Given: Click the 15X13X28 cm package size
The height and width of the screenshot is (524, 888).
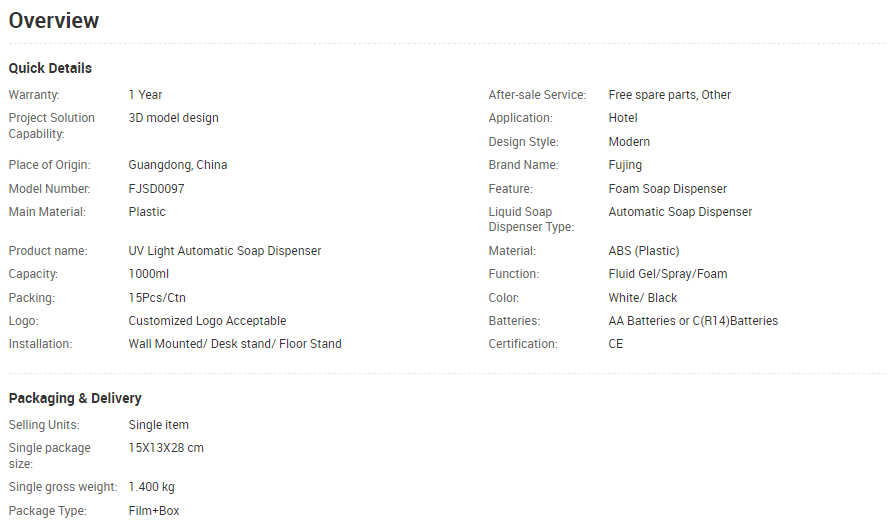Looking at the screenshot, I should tap(166, 448).
